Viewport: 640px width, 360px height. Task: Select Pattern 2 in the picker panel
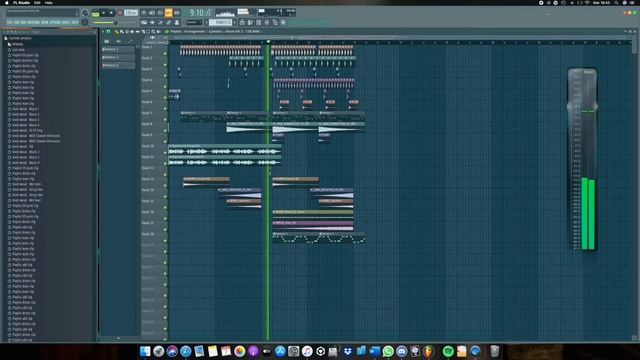pyautogui.click(x=118, y=58)
